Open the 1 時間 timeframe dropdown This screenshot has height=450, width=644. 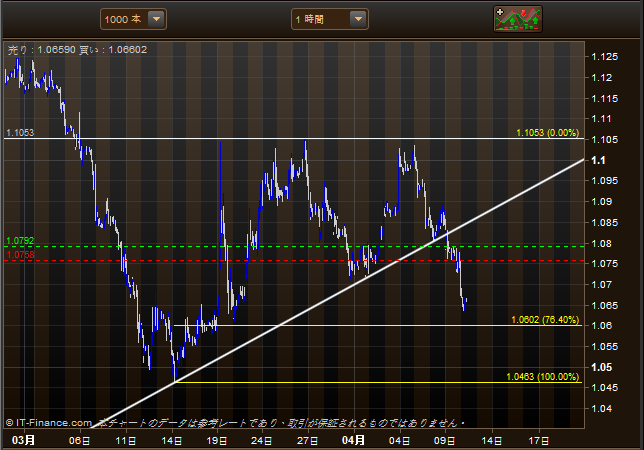[x=330, y=19]
